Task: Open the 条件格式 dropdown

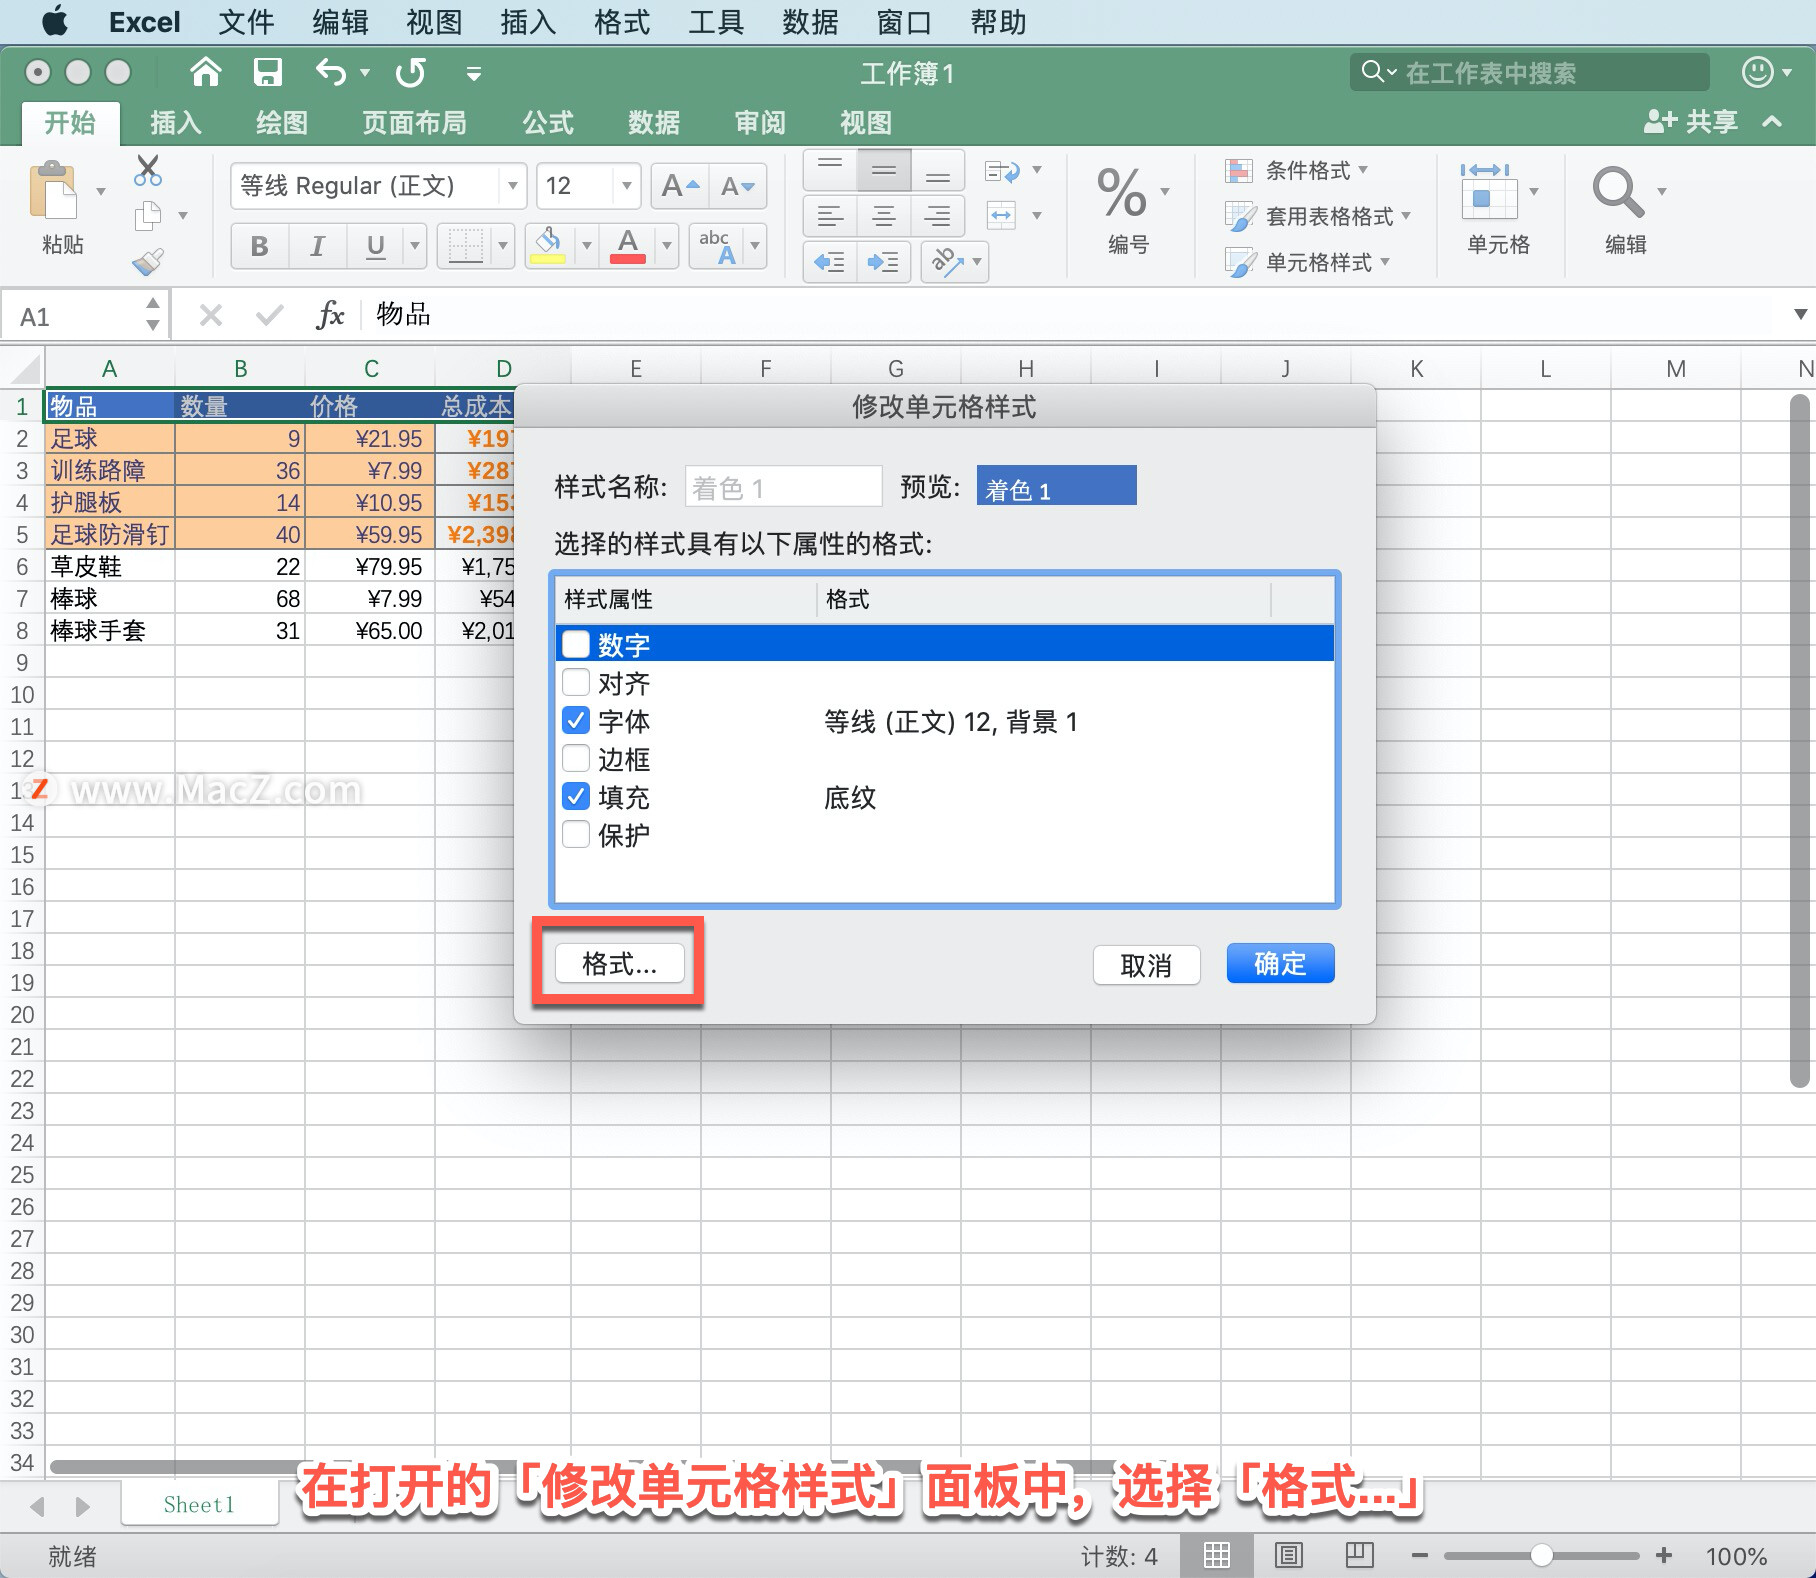Action: point(1297,171)
